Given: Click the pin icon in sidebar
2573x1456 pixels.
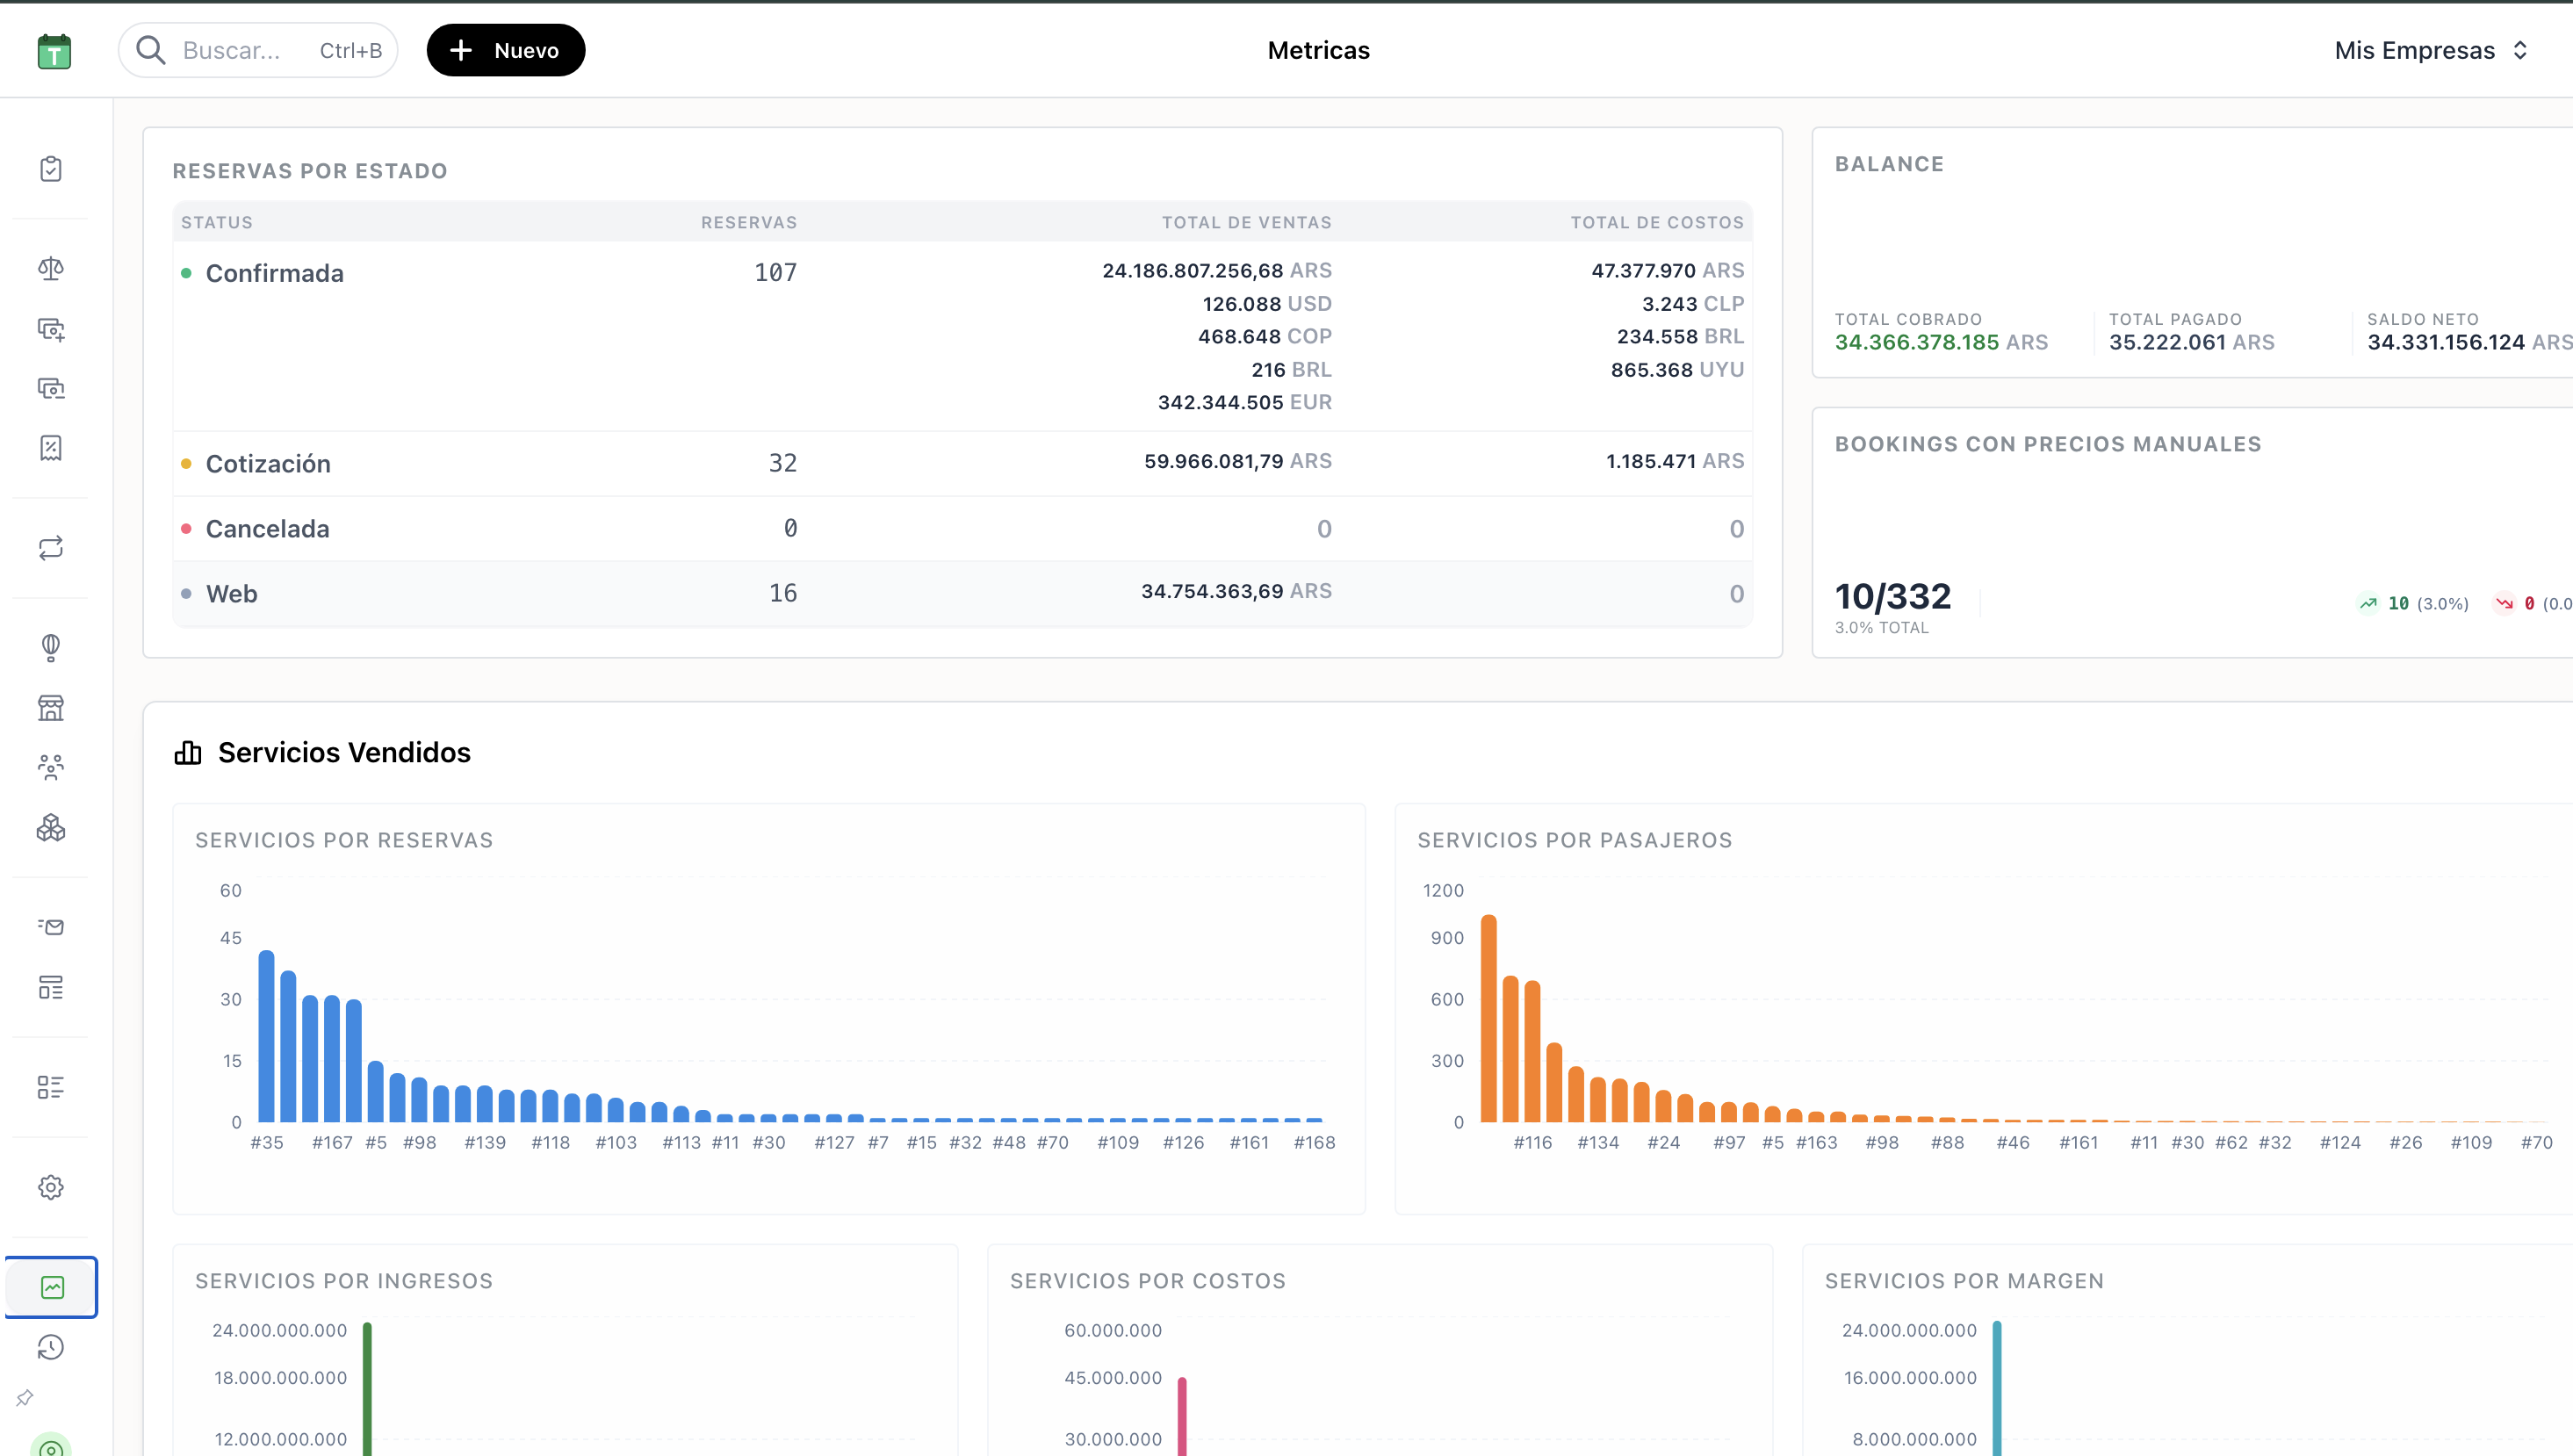Looking at the screenshot, I should click(x=25, y=1398).
